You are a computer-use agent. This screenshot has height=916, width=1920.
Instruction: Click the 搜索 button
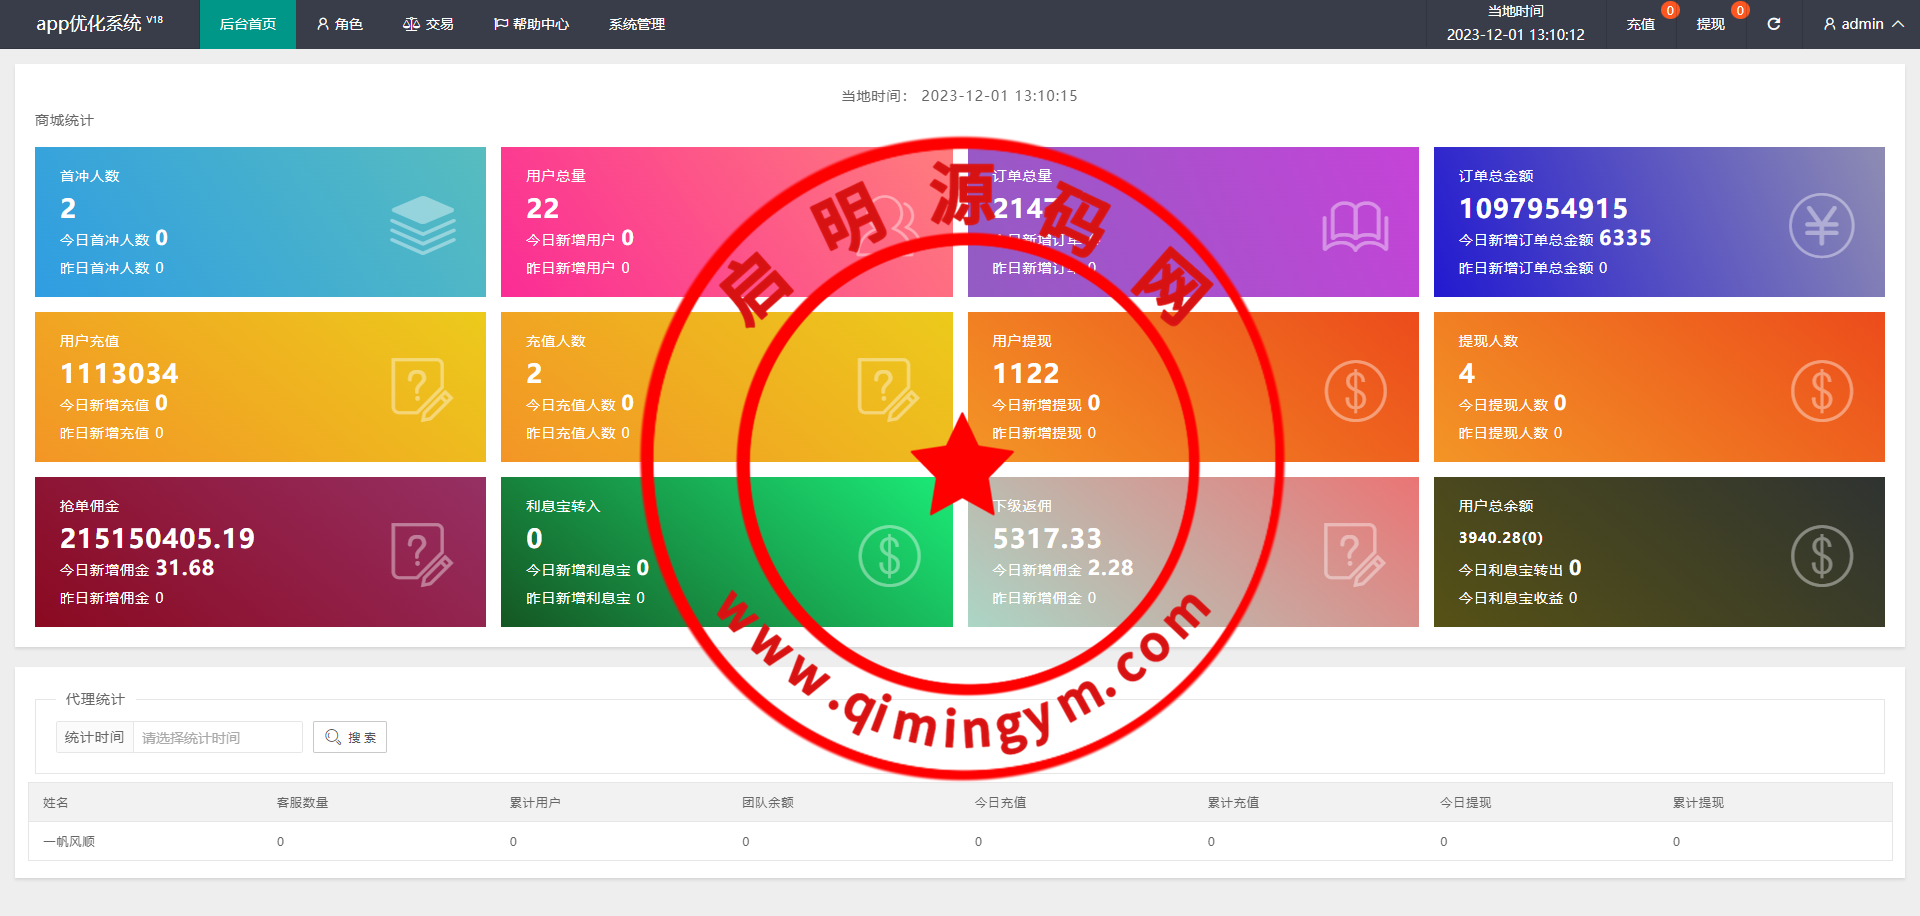(350, 737)
